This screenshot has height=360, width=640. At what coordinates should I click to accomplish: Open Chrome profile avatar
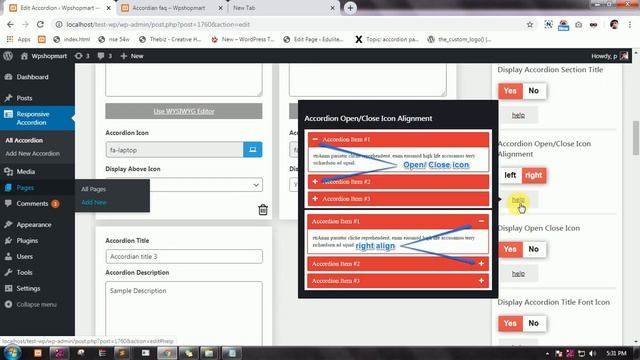tap(614, 24)
